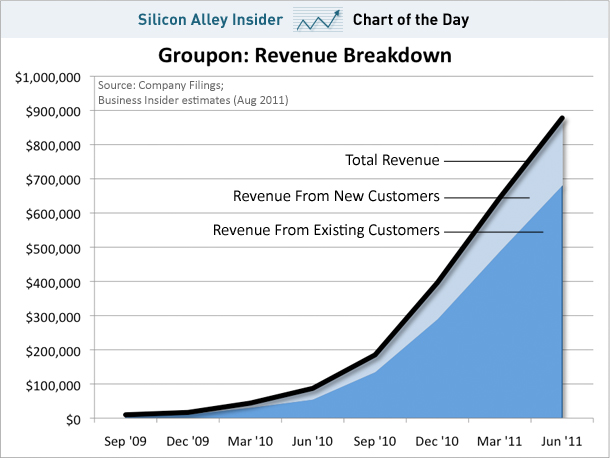The width and height of the screenshot is (610, 458).
Task: Click the 'Chart of the Day' heading
Action: 411,19
